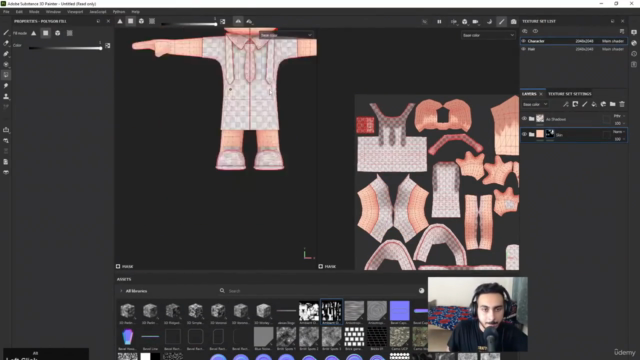The height and width of the screenshot is (360, 640).
Task: Open the Viewport menu
Action: [x=75, y=12]
